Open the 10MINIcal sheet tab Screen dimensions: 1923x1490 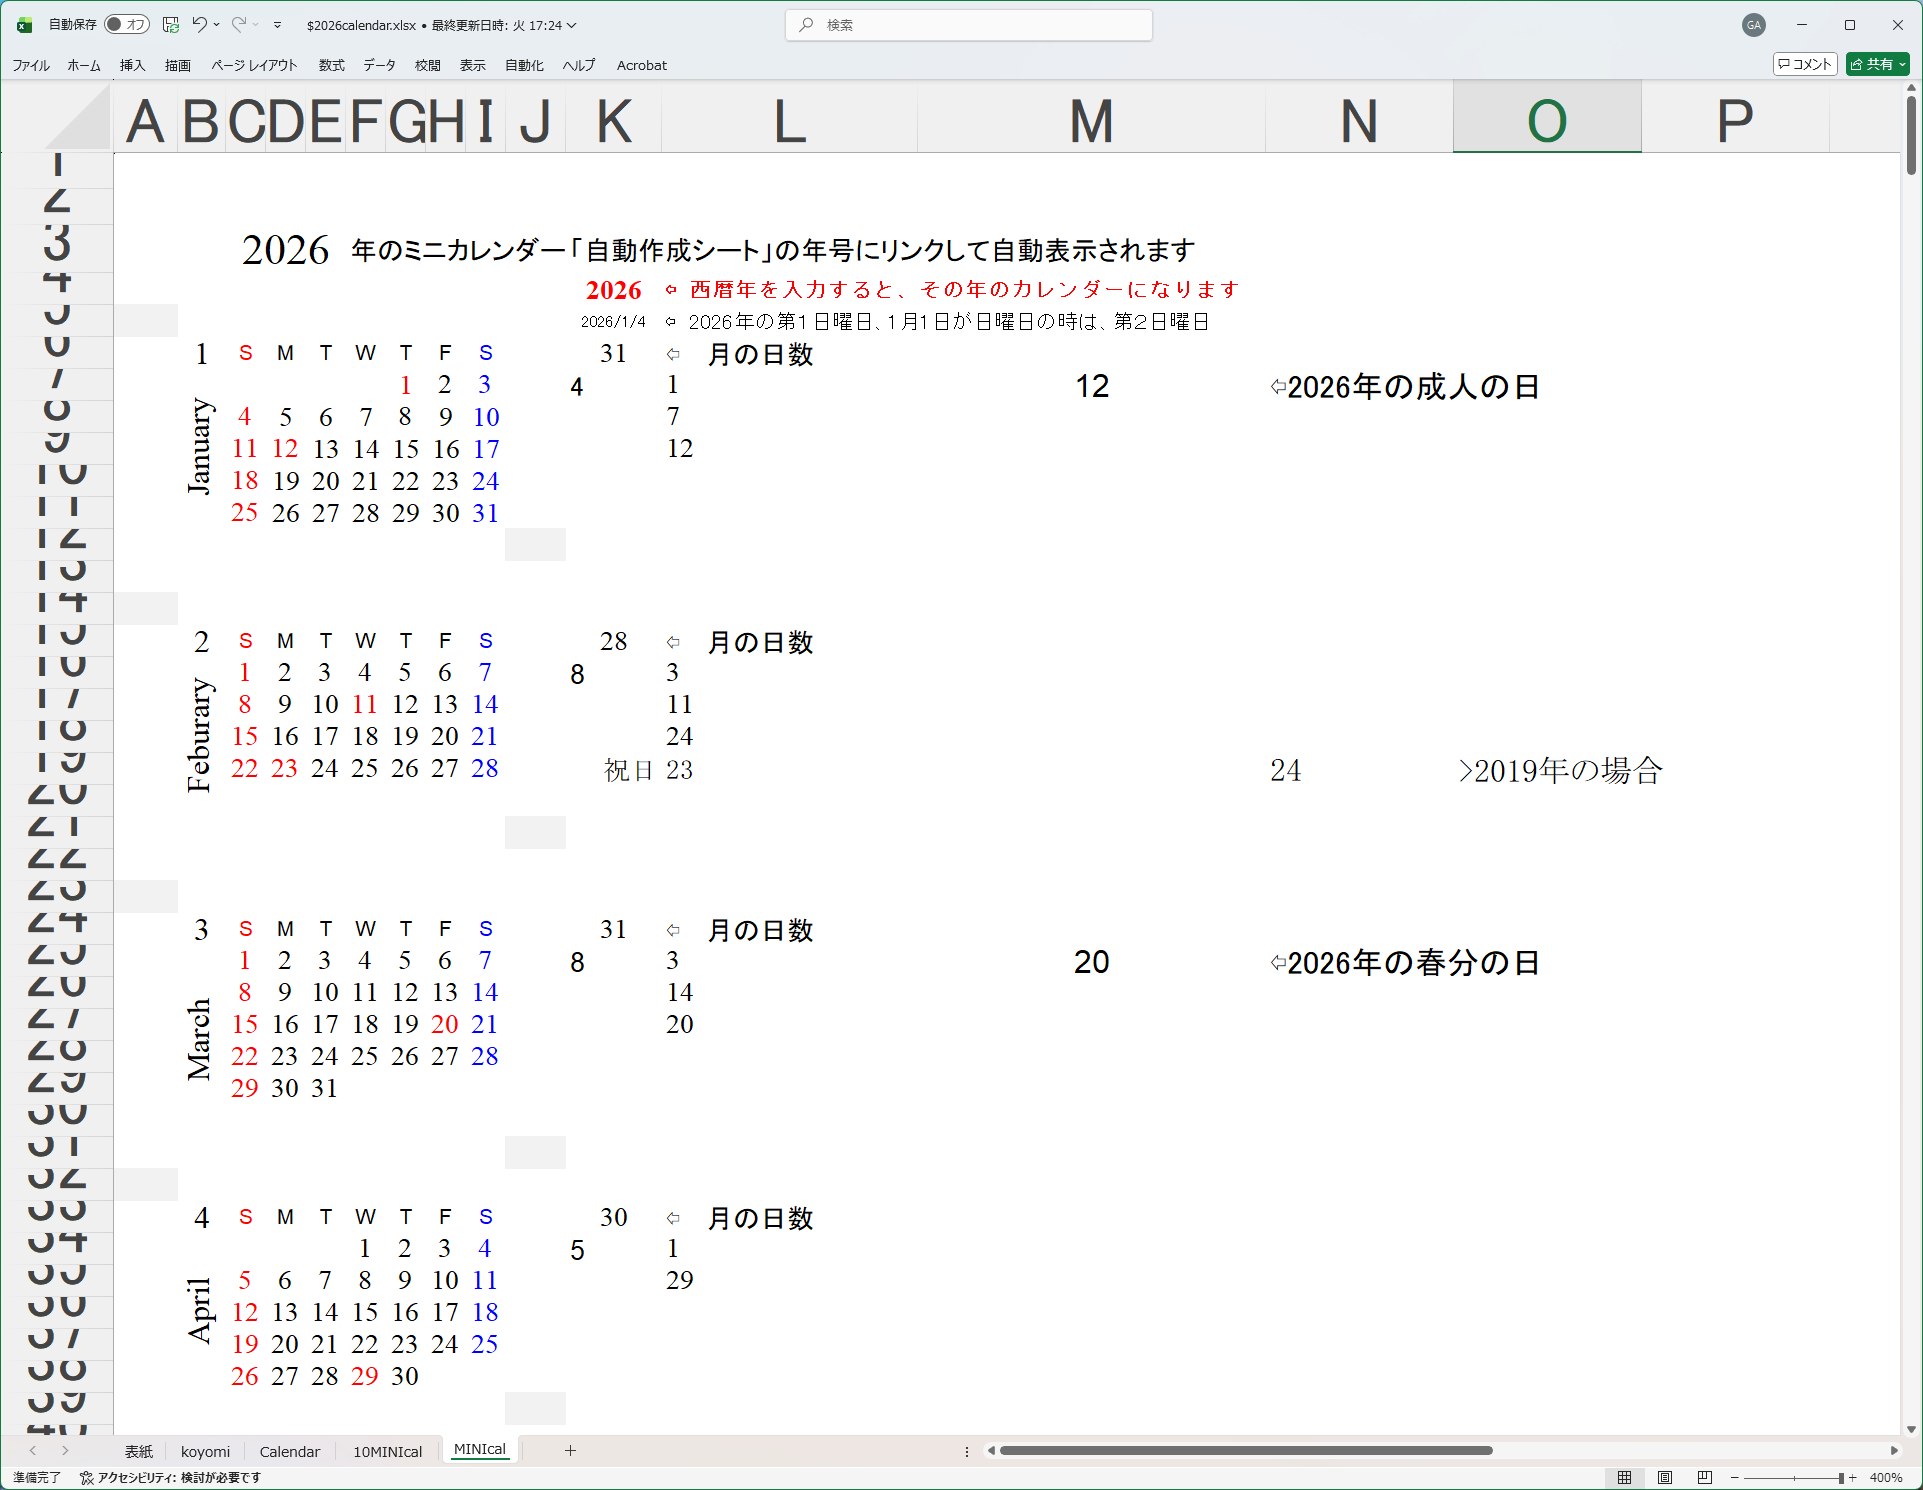[387, 1451]
